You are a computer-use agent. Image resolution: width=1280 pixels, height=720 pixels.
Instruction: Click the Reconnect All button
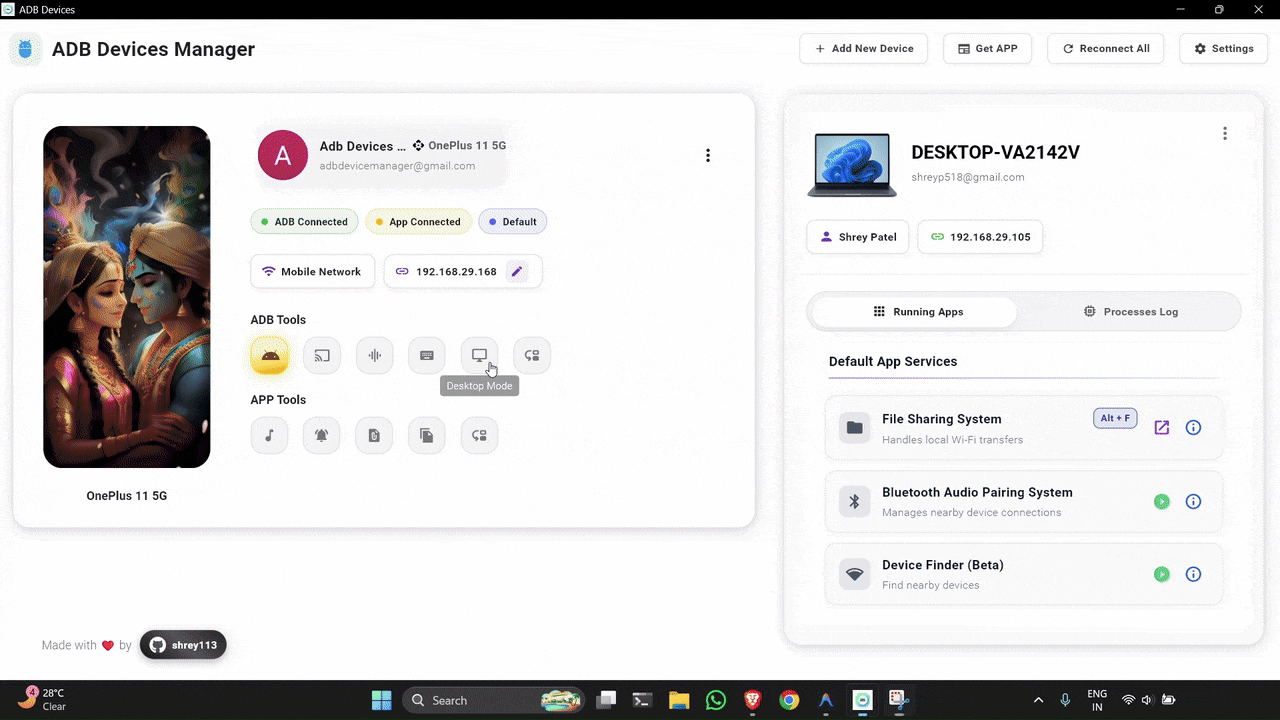(x=1105, y=48)
